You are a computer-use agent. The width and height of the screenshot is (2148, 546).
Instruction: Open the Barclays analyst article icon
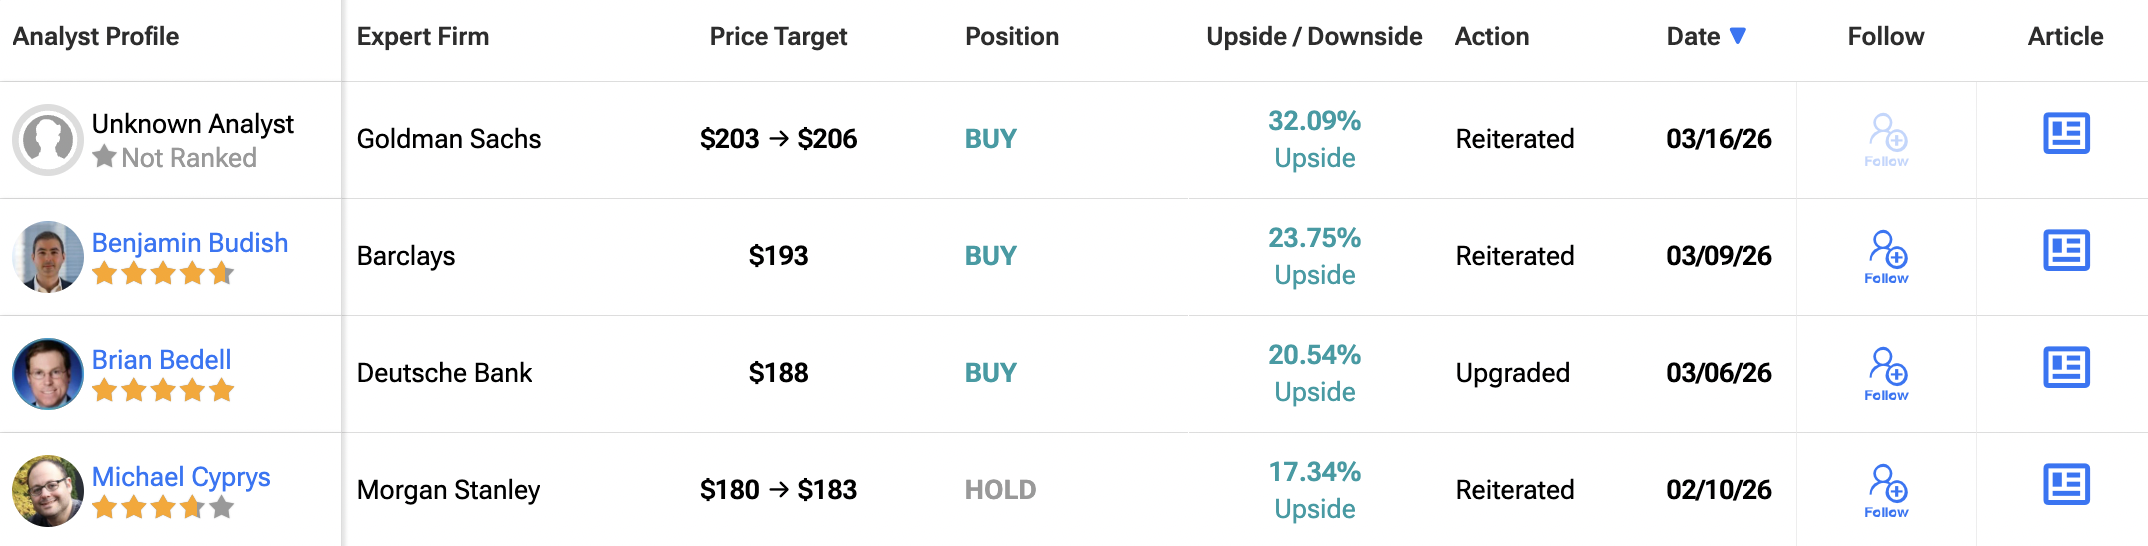click(x=2066, y=251)
